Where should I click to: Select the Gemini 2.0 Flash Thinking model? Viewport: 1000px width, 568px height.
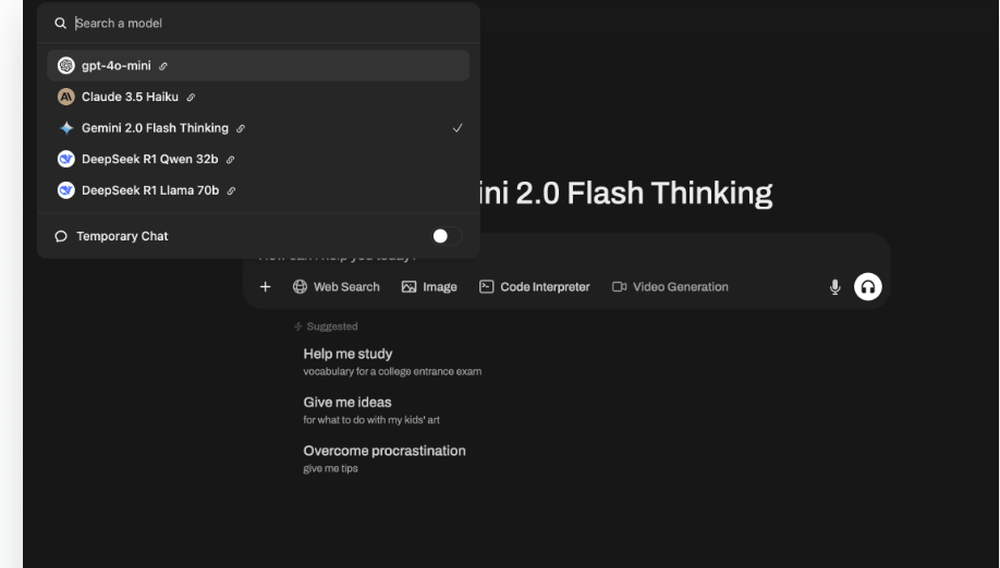pyautogui.click(x=258, y=128)
